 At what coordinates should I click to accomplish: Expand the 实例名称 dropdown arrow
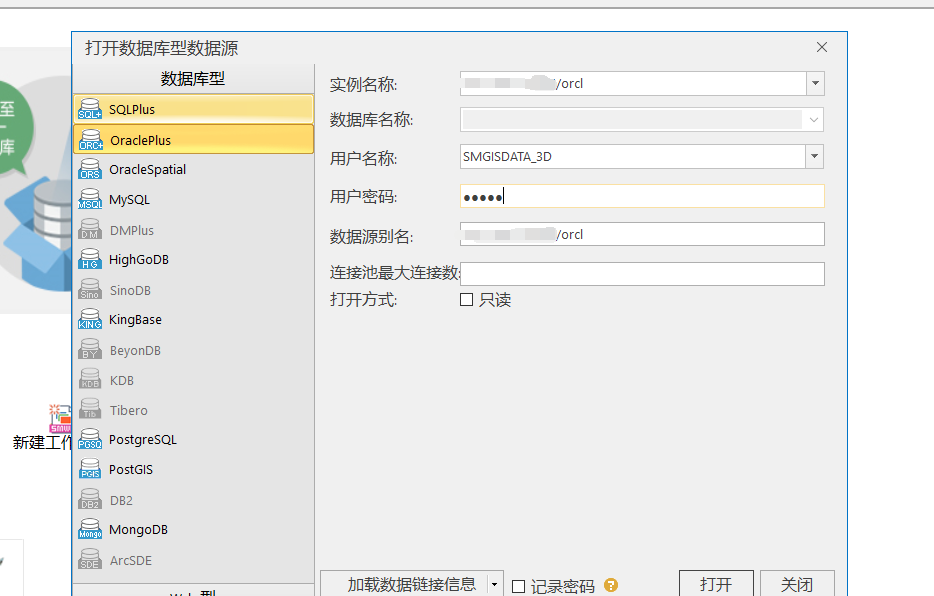815,83
